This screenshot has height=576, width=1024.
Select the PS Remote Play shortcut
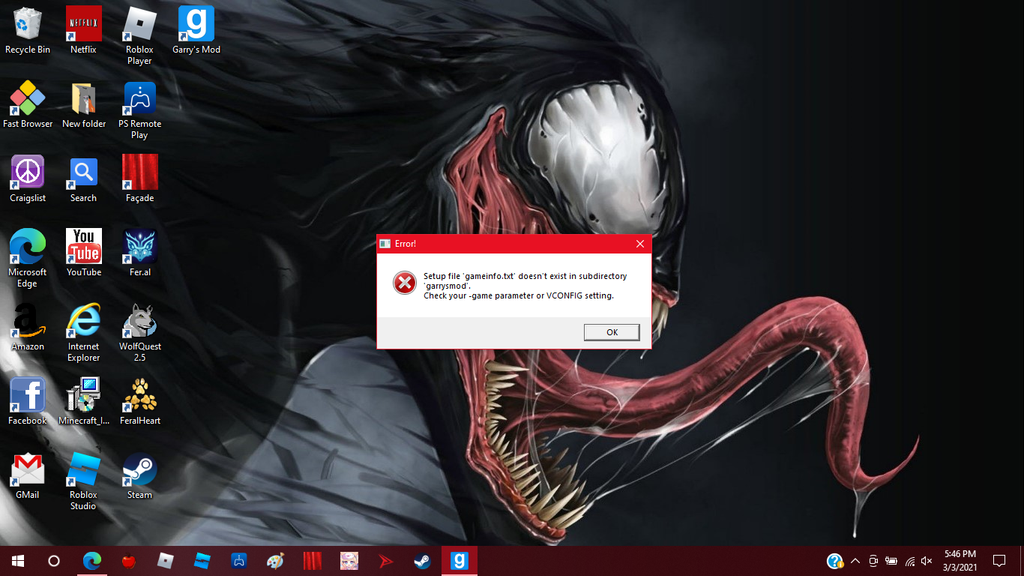pyautogui.click(x=140, y=110)
